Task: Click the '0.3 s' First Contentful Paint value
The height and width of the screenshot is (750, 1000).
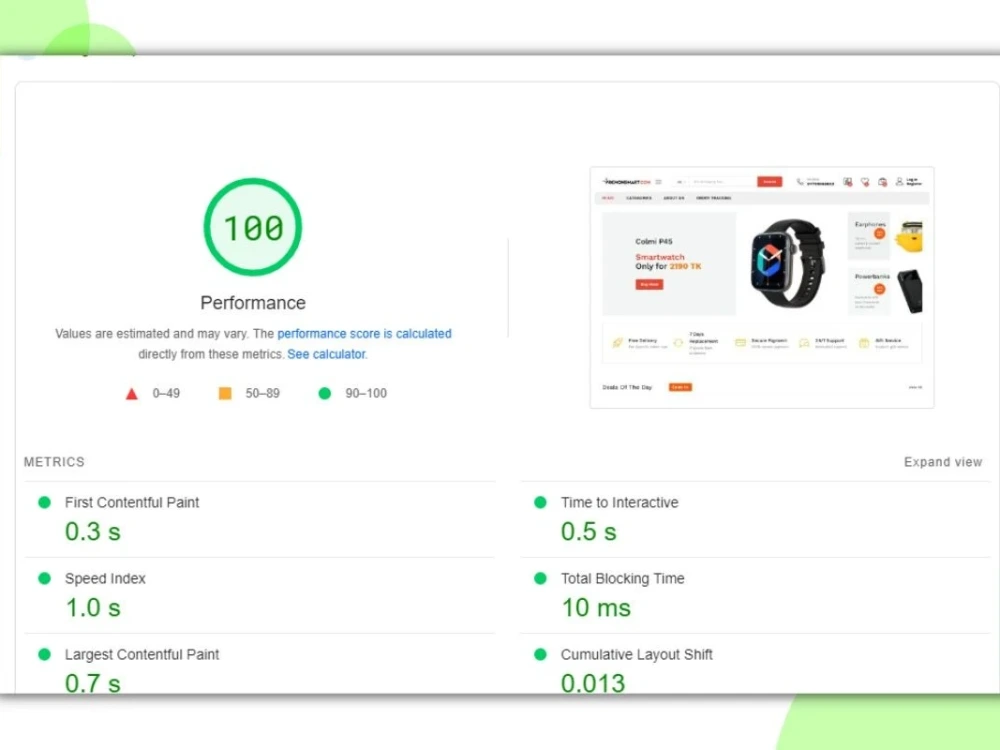Action: click(x=92, y=531)
